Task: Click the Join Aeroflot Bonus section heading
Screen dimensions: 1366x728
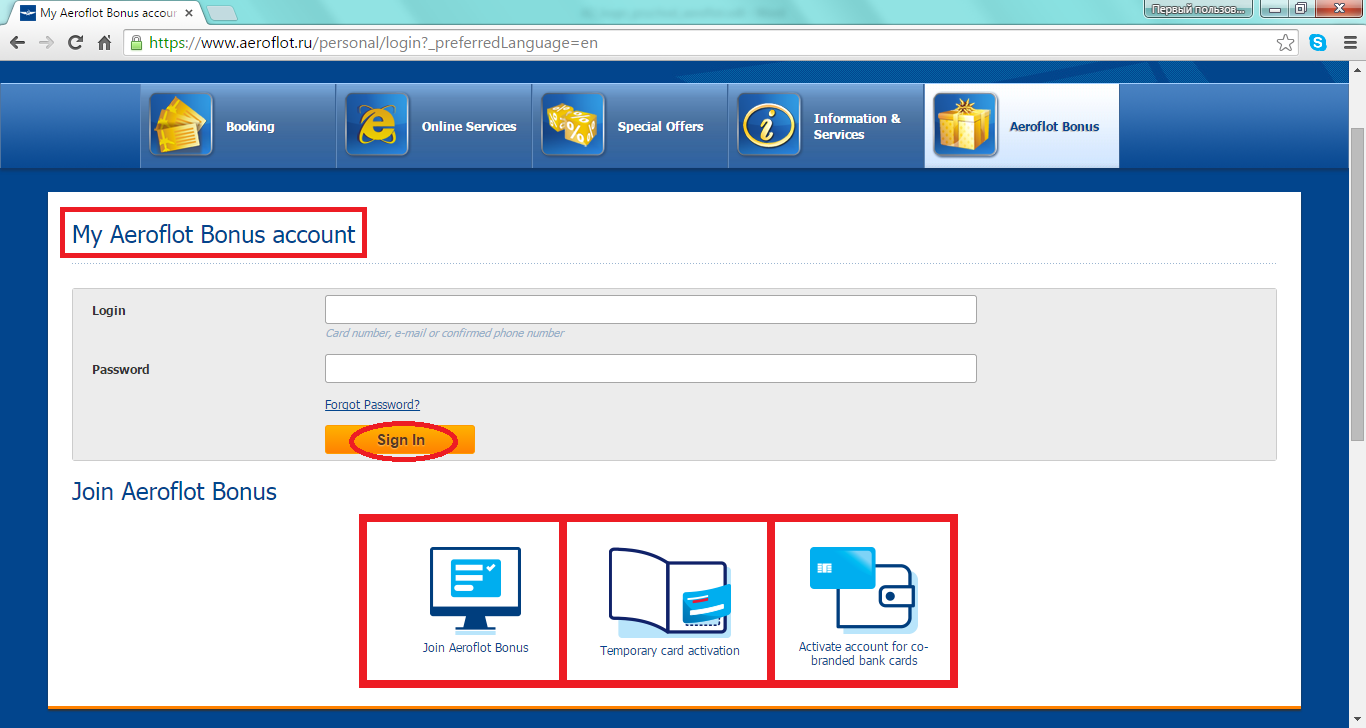Action: [174, 492]
